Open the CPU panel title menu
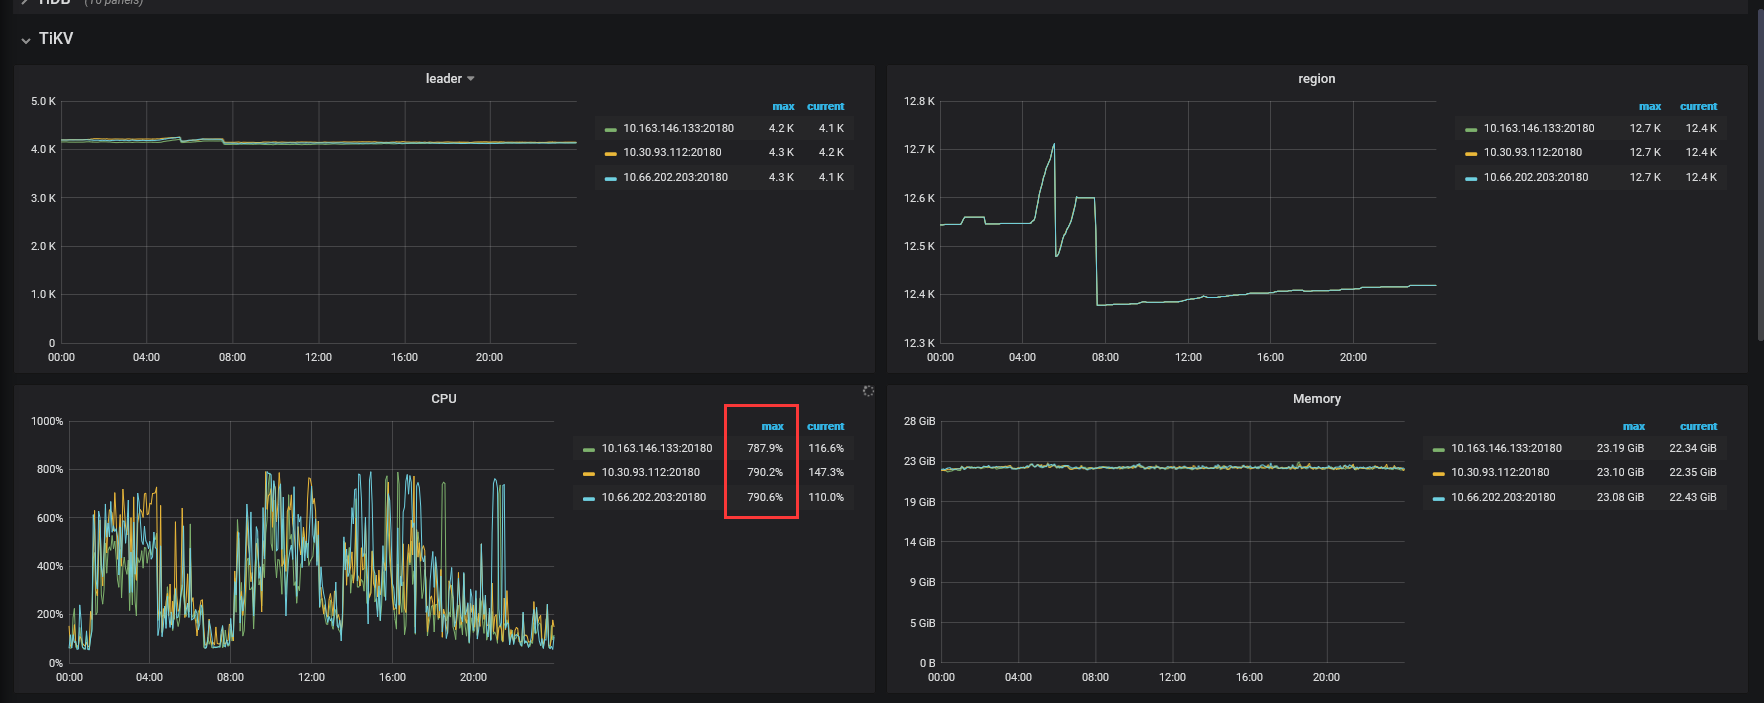 pyautogui.click(x=443, y=399)
